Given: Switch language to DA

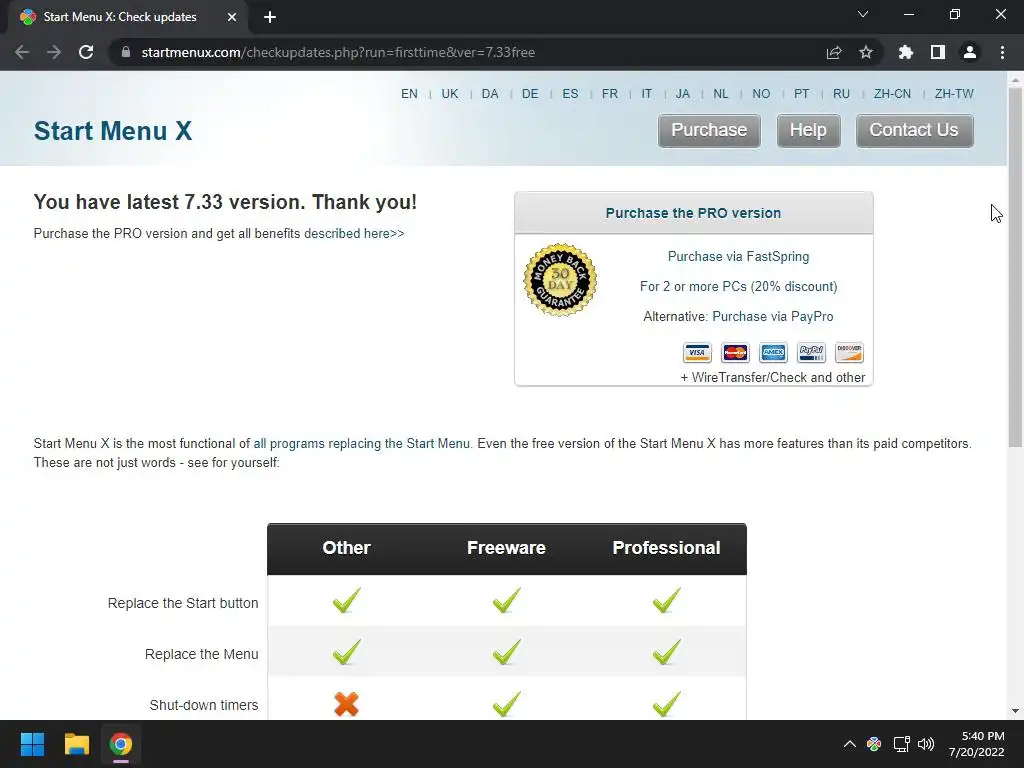Looking at the screenshot, I should click(x=490, y=94).
